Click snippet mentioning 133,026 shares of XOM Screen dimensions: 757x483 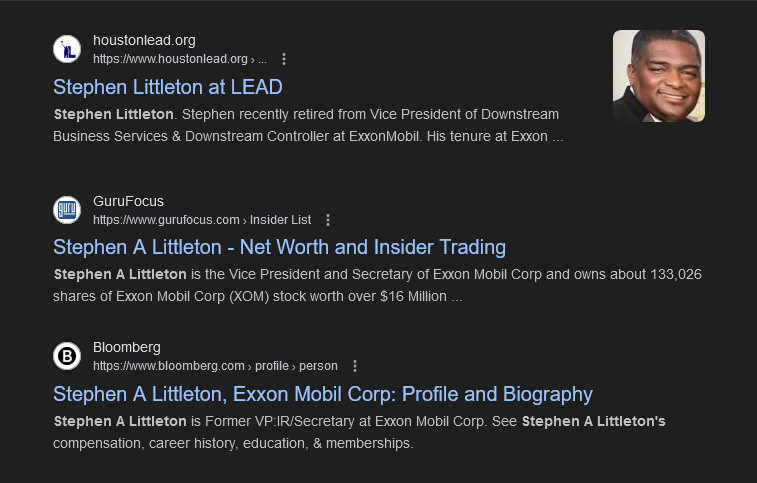point(377,285)
